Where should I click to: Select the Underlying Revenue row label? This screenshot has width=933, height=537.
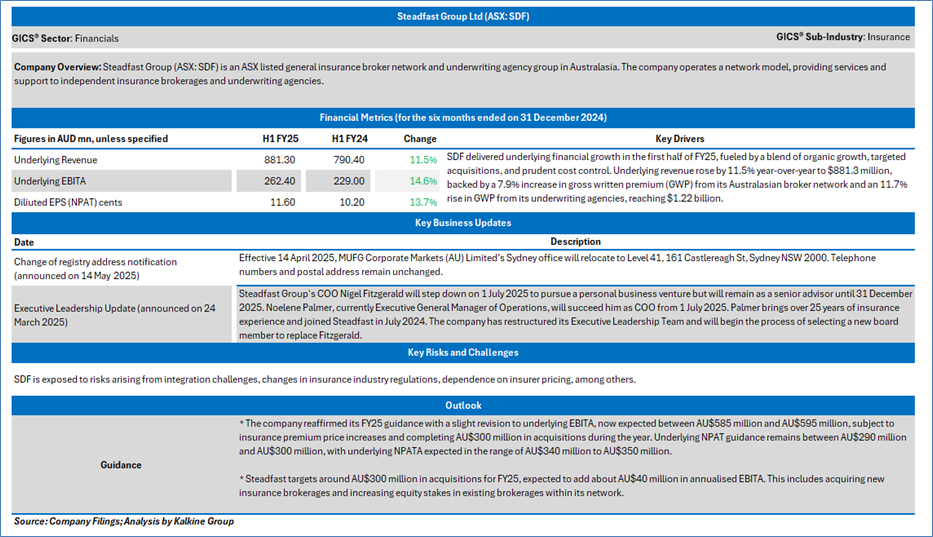(56, 160)
